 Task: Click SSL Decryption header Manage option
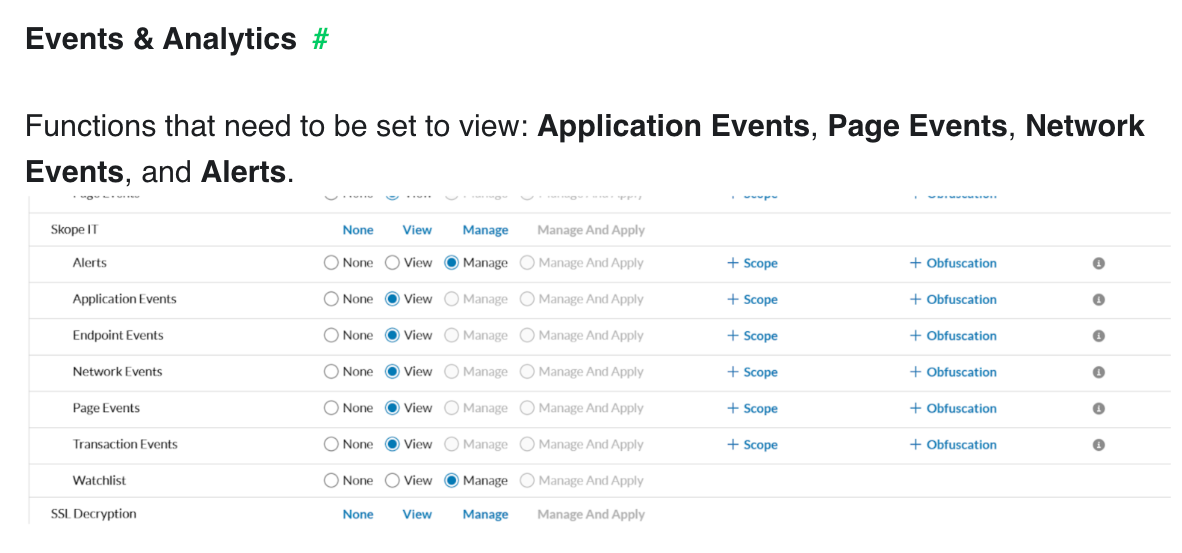(485, 515)
